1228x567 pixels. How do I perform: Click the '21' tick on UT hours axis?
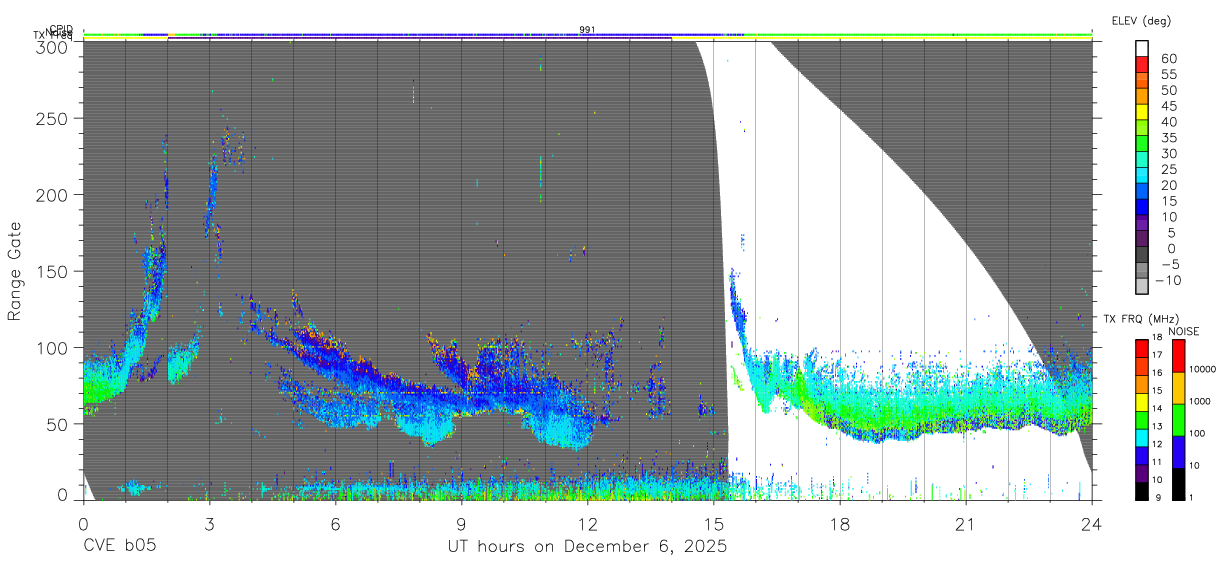tap(965, 523)
